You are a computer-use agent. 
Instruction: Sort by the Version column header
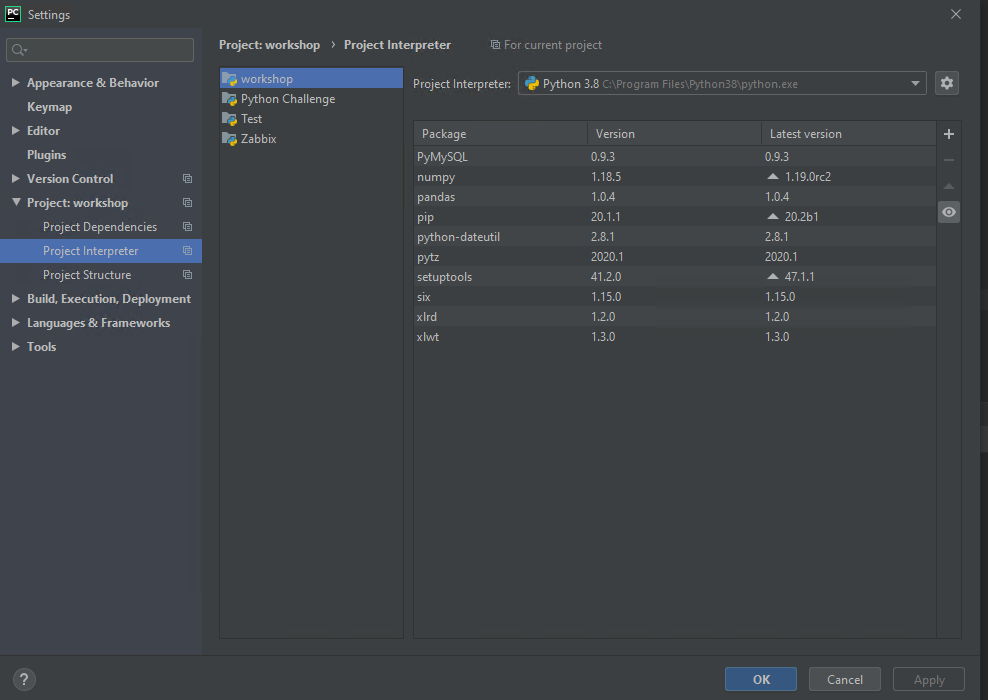pyautogui.click(x=674, y=134)
